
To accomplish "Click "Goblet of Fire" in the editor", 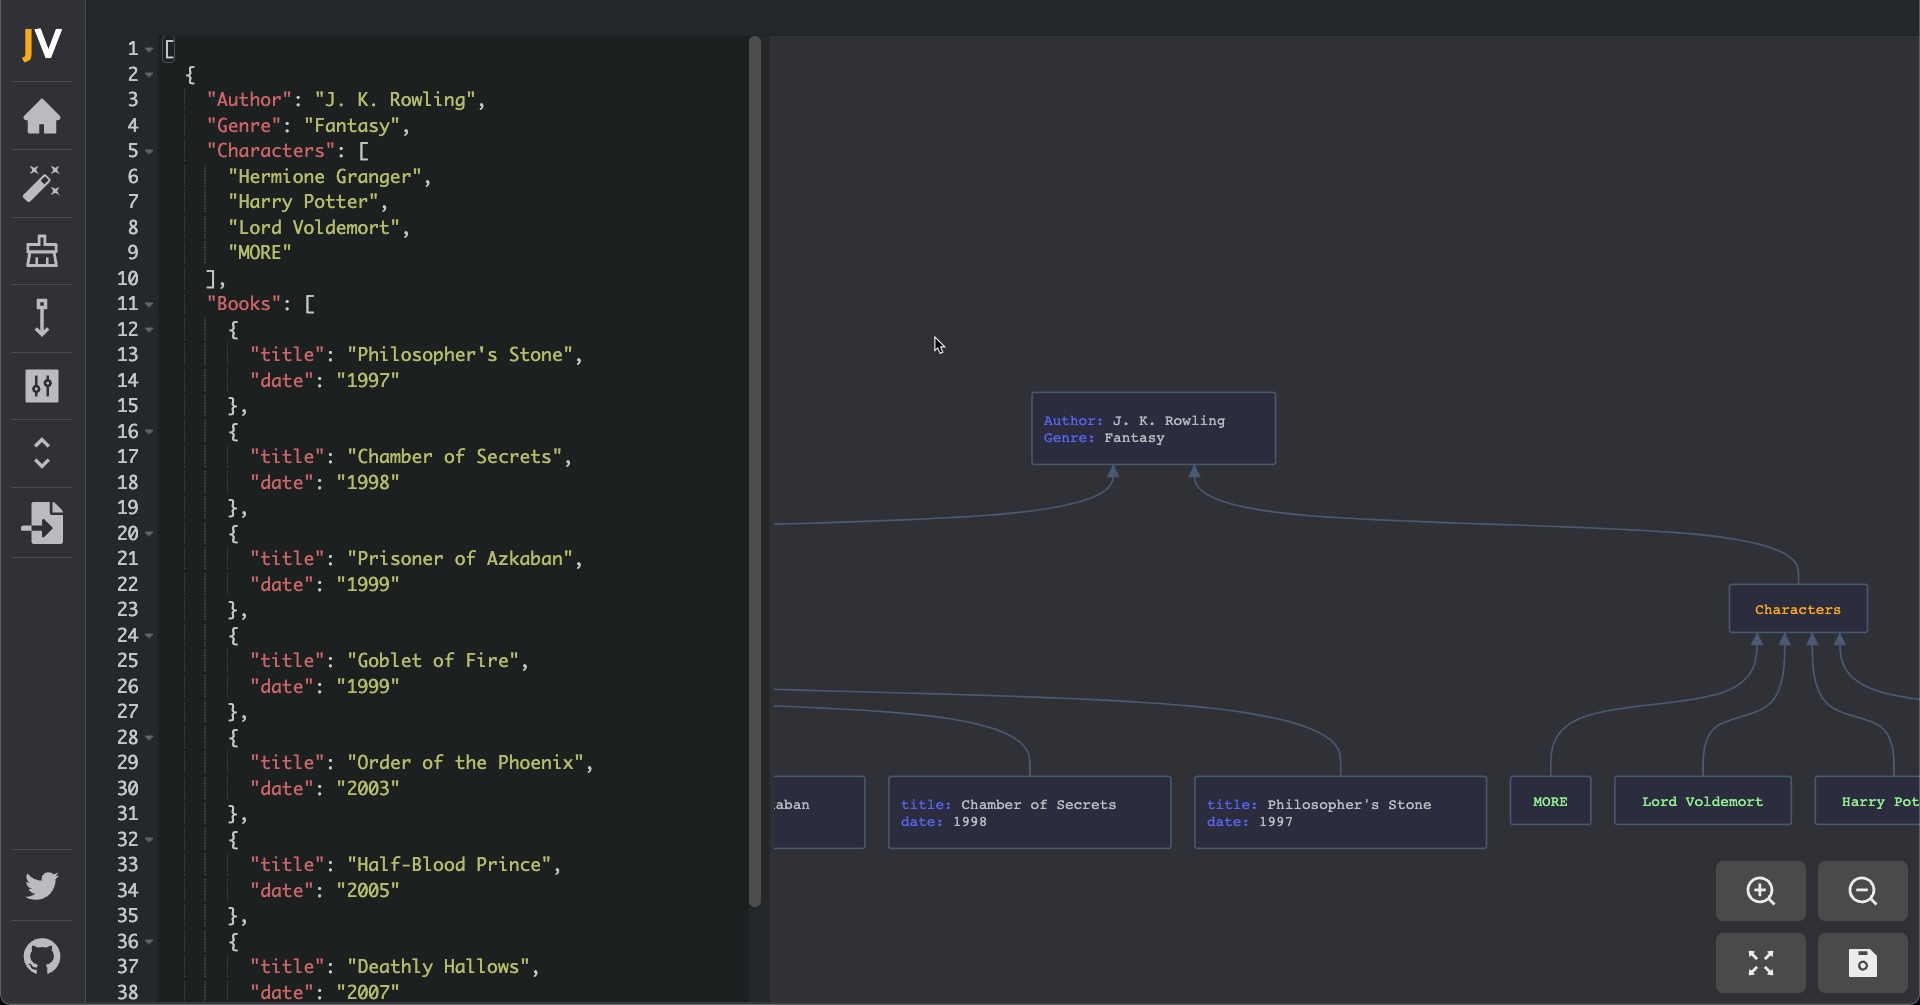I will pos(433,661).
